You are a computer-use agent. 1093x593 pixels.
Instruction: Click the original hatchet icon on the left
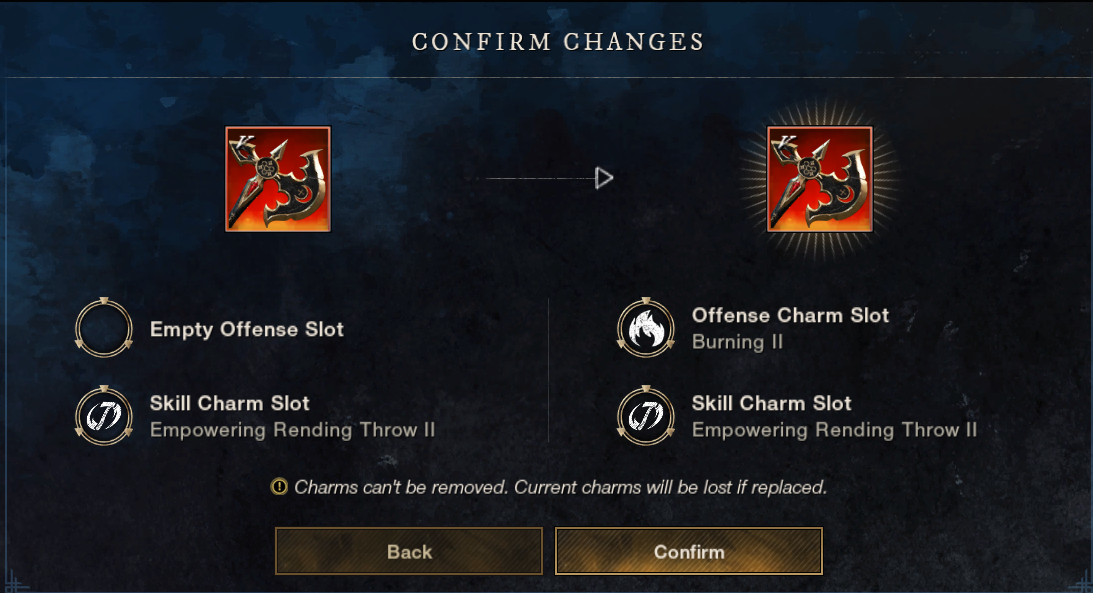[x=278, y=179]
